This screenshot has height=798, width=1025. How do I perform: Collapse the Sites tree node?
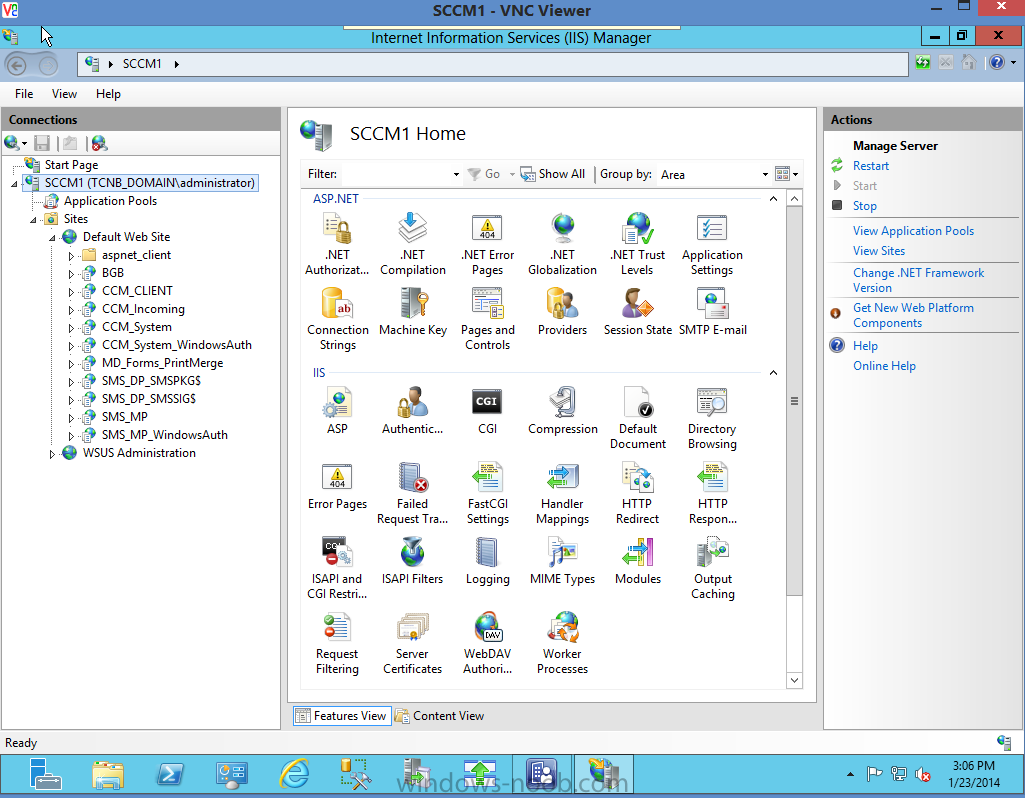click(33, 220)
